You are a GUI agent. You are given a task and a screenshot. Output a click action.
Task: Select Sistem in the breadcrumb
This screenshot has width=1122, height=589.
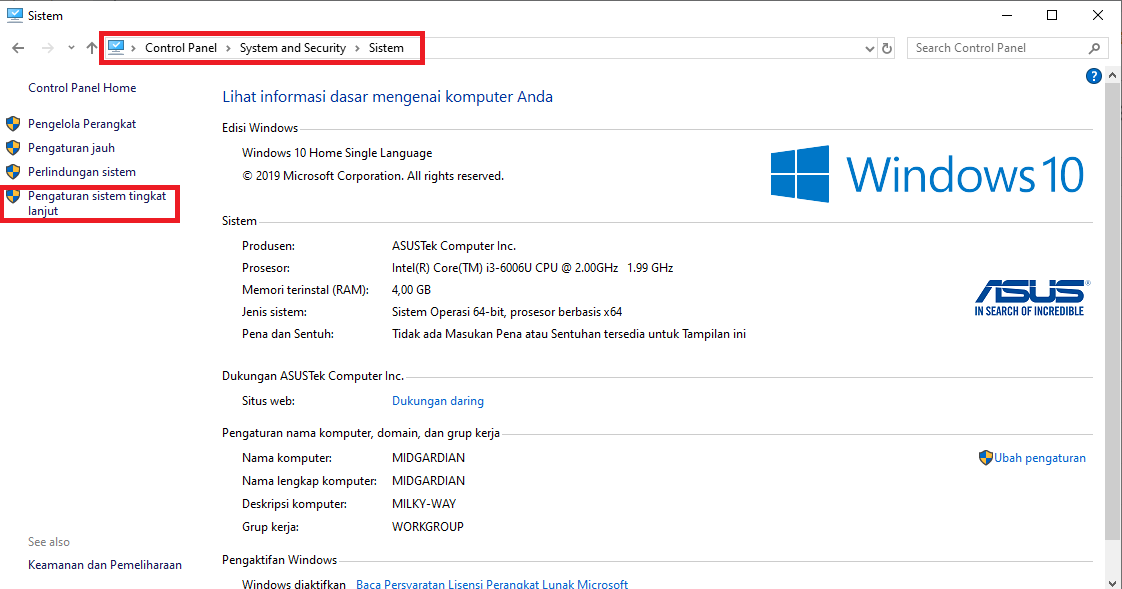pyautogui.click(x=386, y=48)
